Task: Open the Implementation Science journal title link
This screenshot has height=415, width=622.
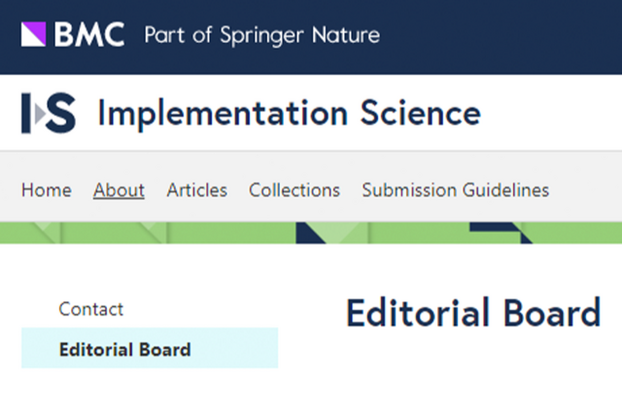Action: click(288, 114)
